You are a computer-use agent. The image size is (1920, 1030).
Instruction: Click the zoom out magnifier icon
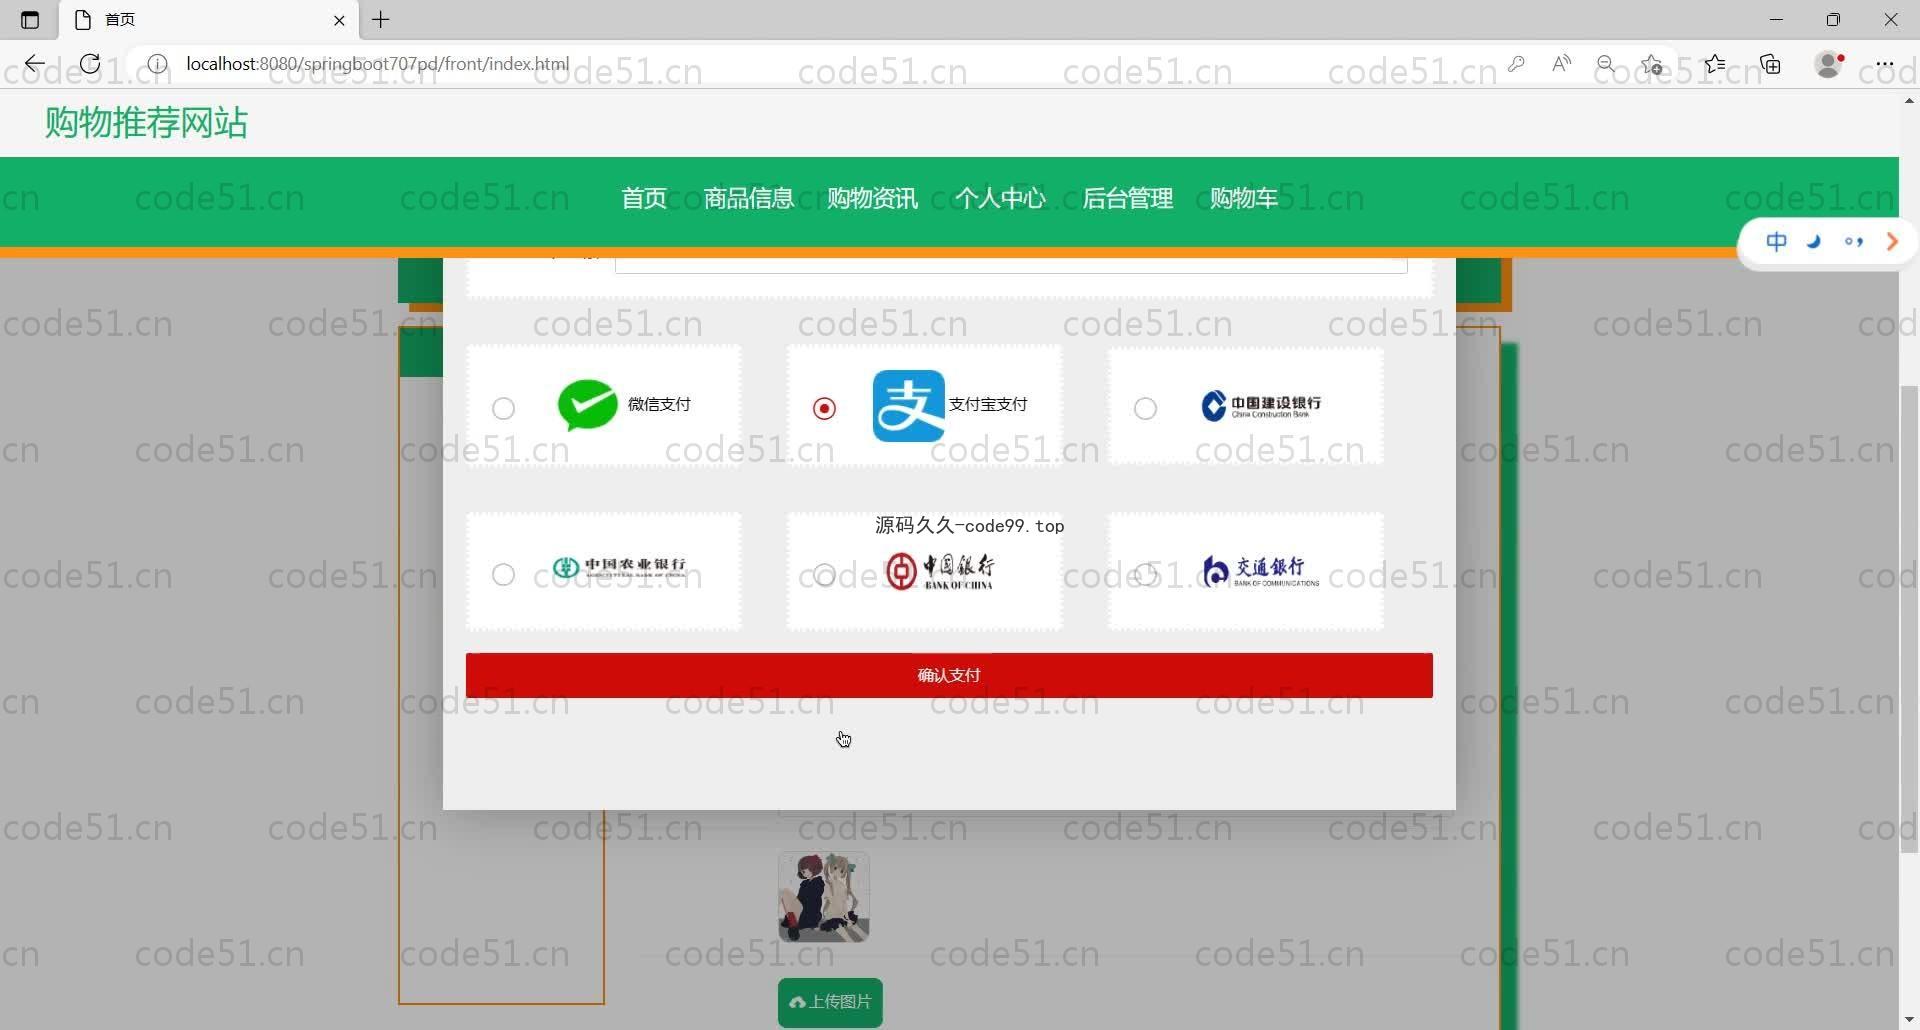(1606, 64)
